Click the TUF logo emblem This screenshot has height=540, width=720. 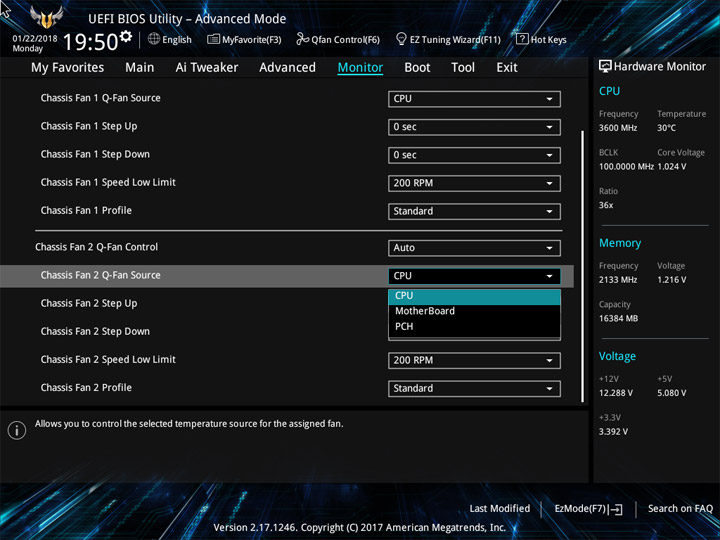pyautogui.click(x=46, y=17)
